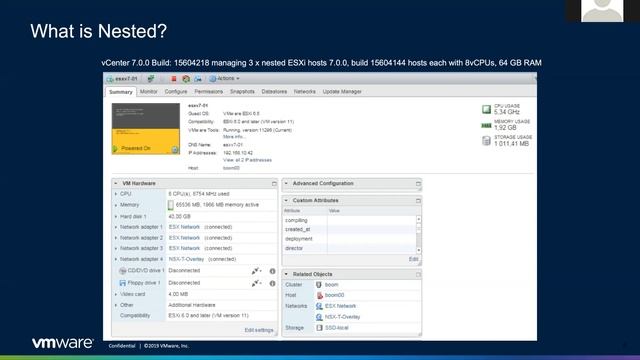640x360 pixels.
Task: Click the launch console toolbar icon
Action: [198, 78]
